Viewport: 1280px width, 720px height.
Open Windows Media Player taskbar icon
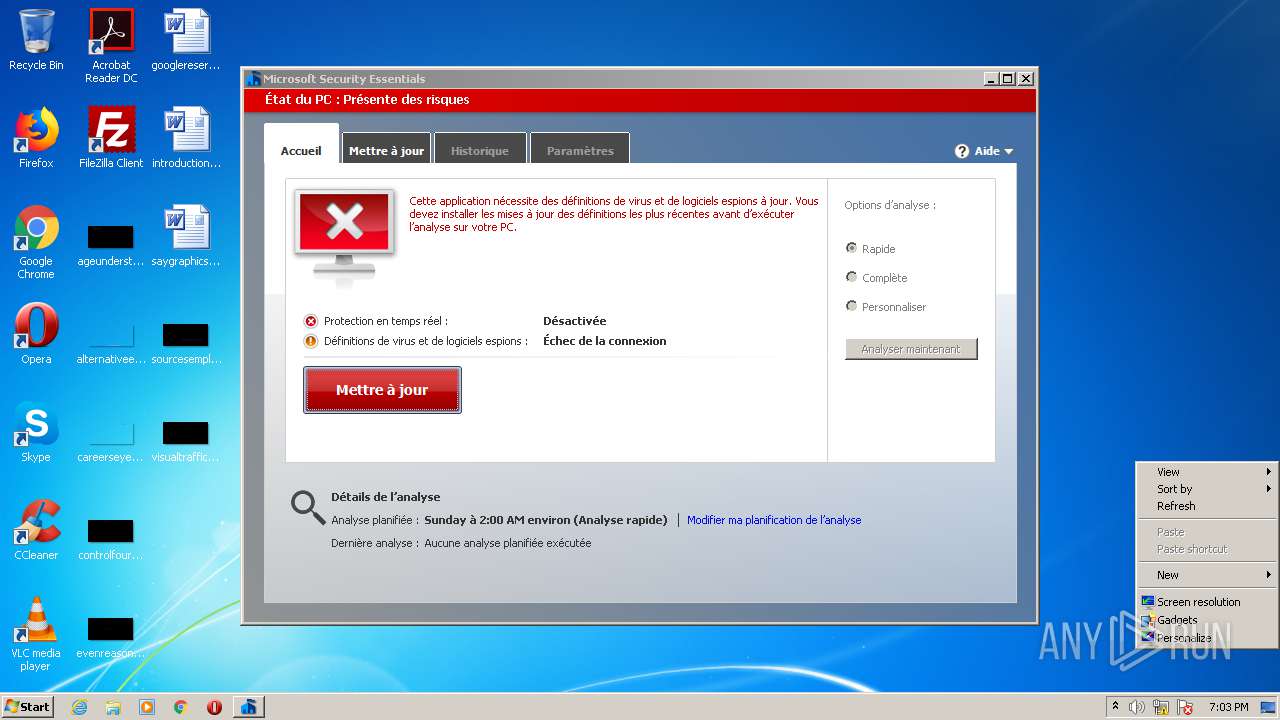click(147, 707)
